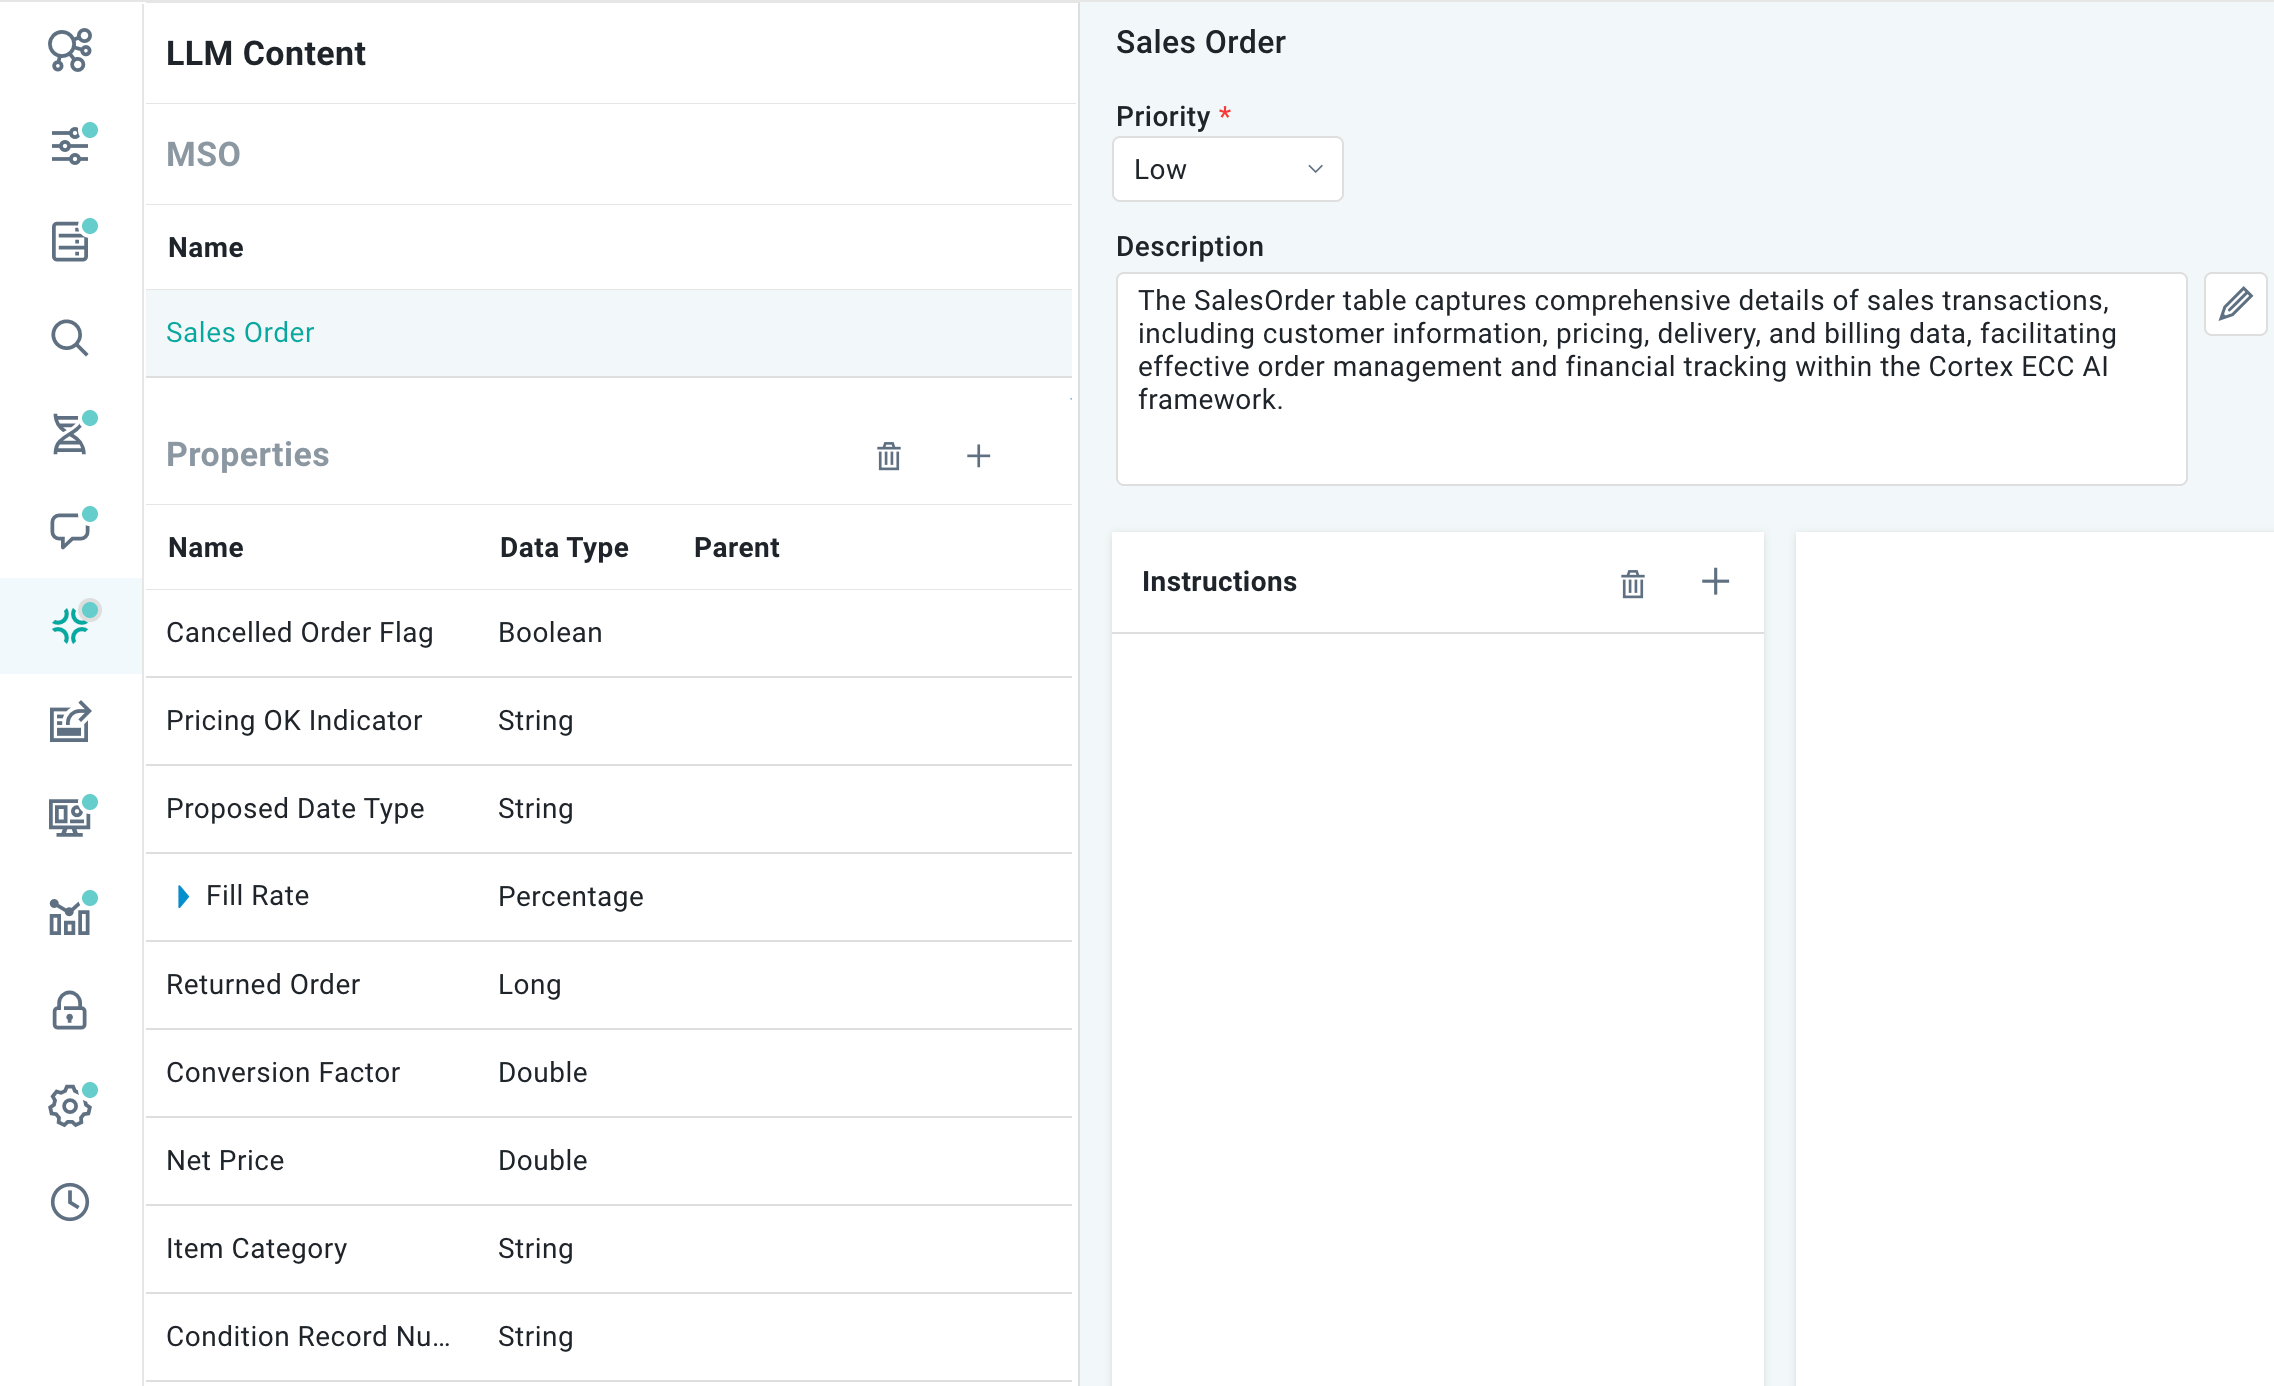Viewport: 2274px width, 1386px height.
Task: Select the Conversion Factor property row
Action: 609,1073
